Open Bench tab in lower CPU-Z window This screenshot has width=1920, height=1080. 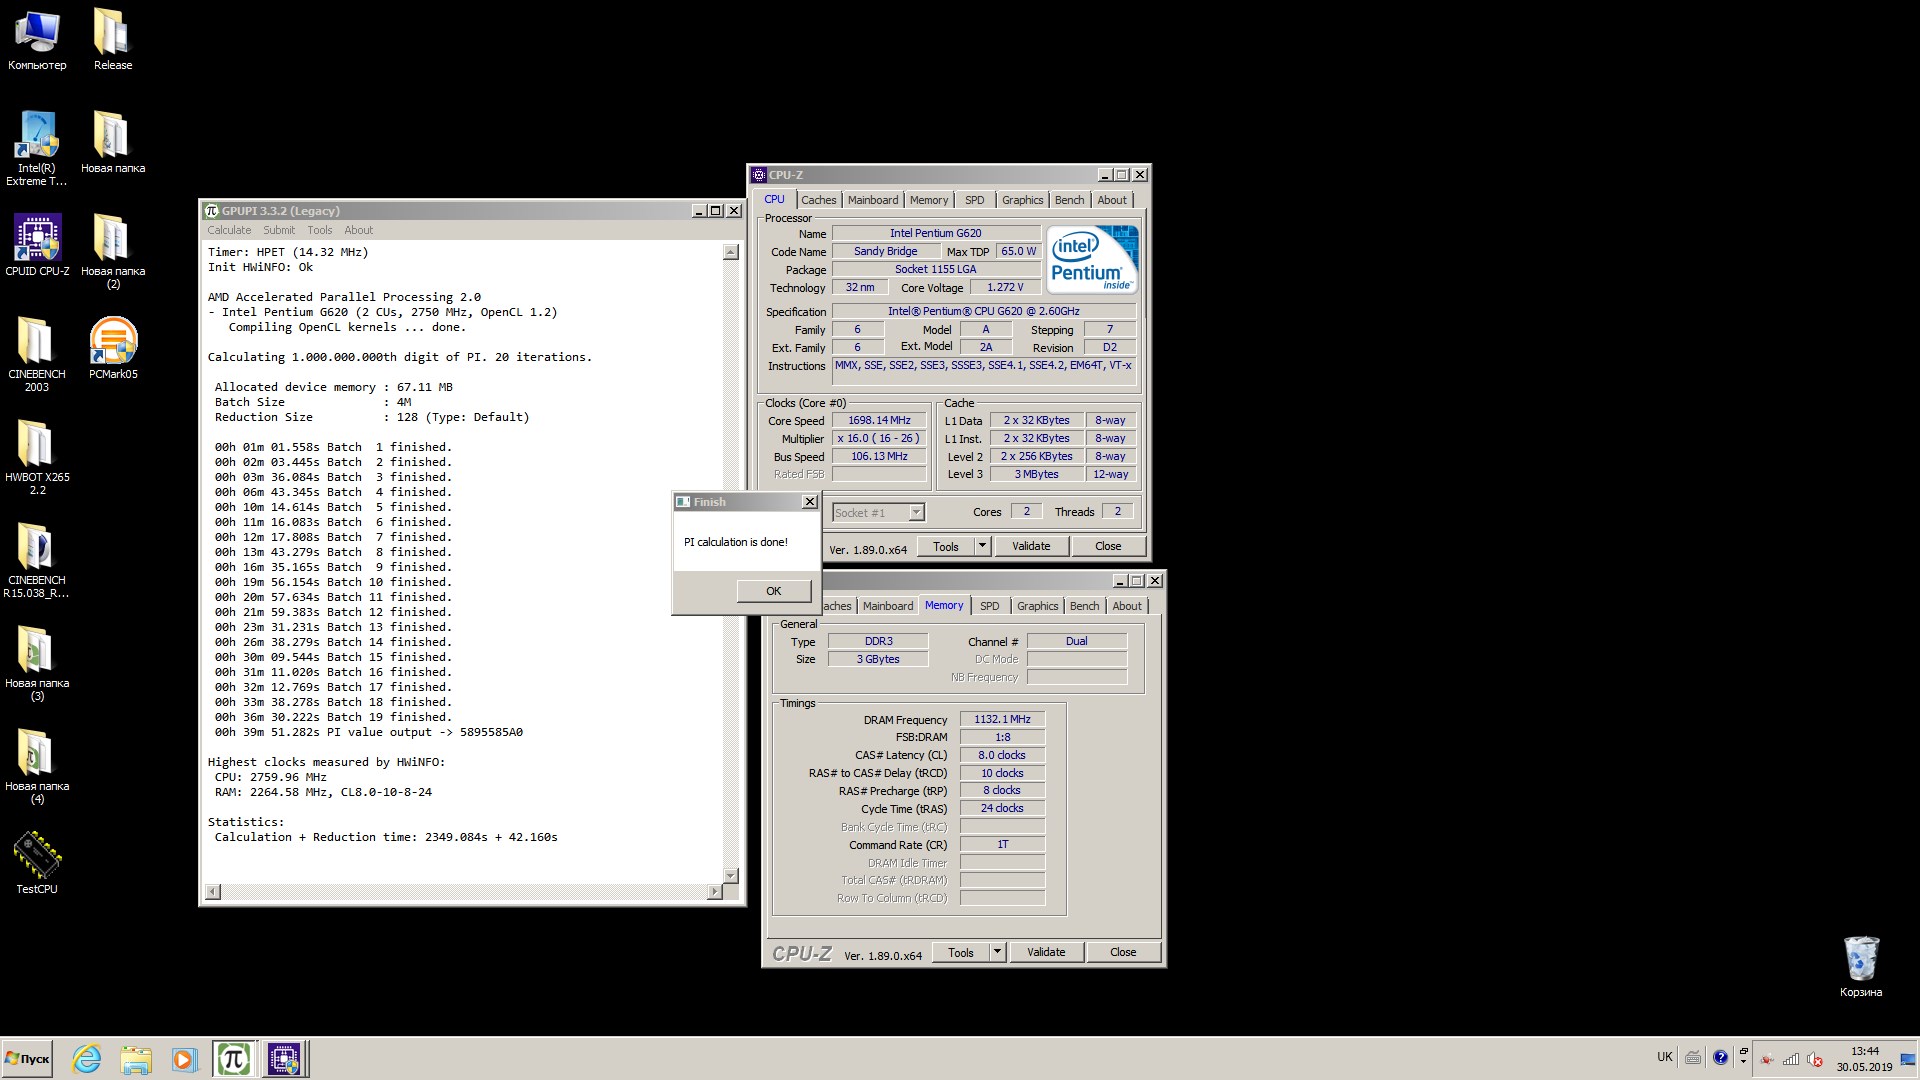point(1084,606)
